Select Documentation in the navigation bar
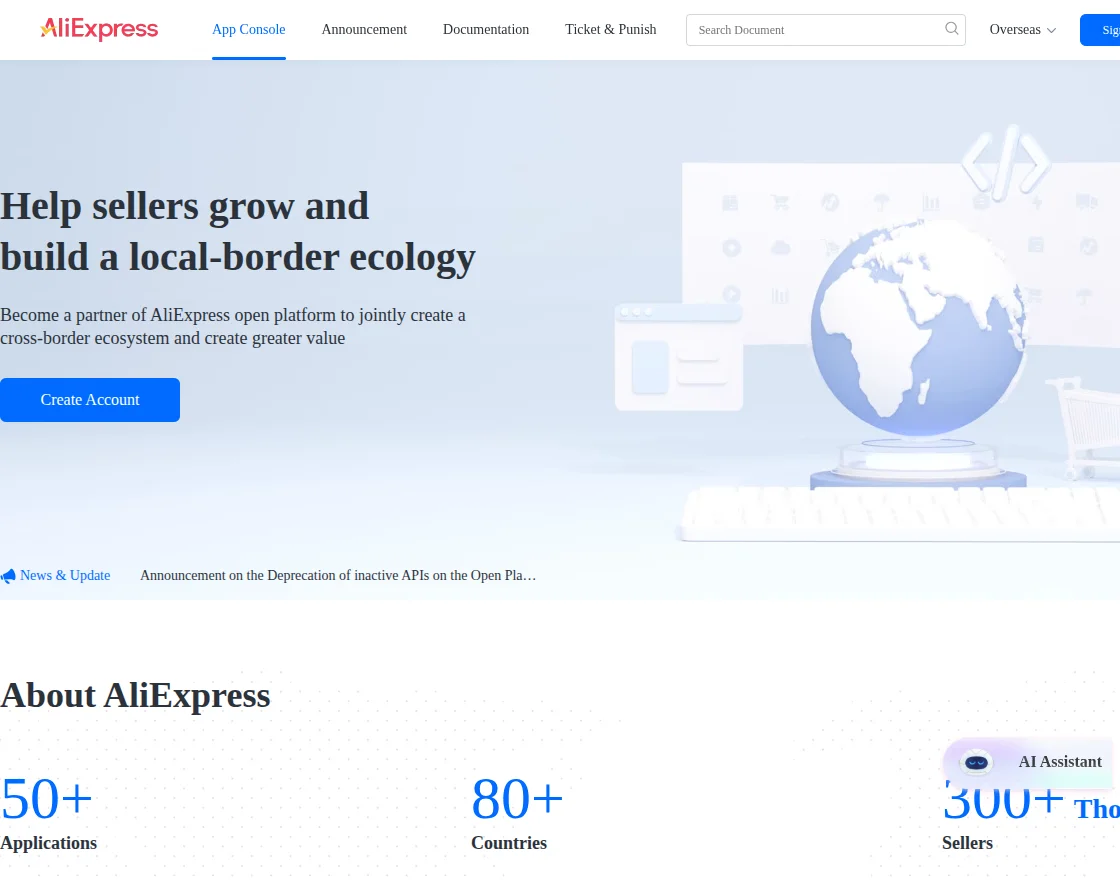 (x=486, y=30)
